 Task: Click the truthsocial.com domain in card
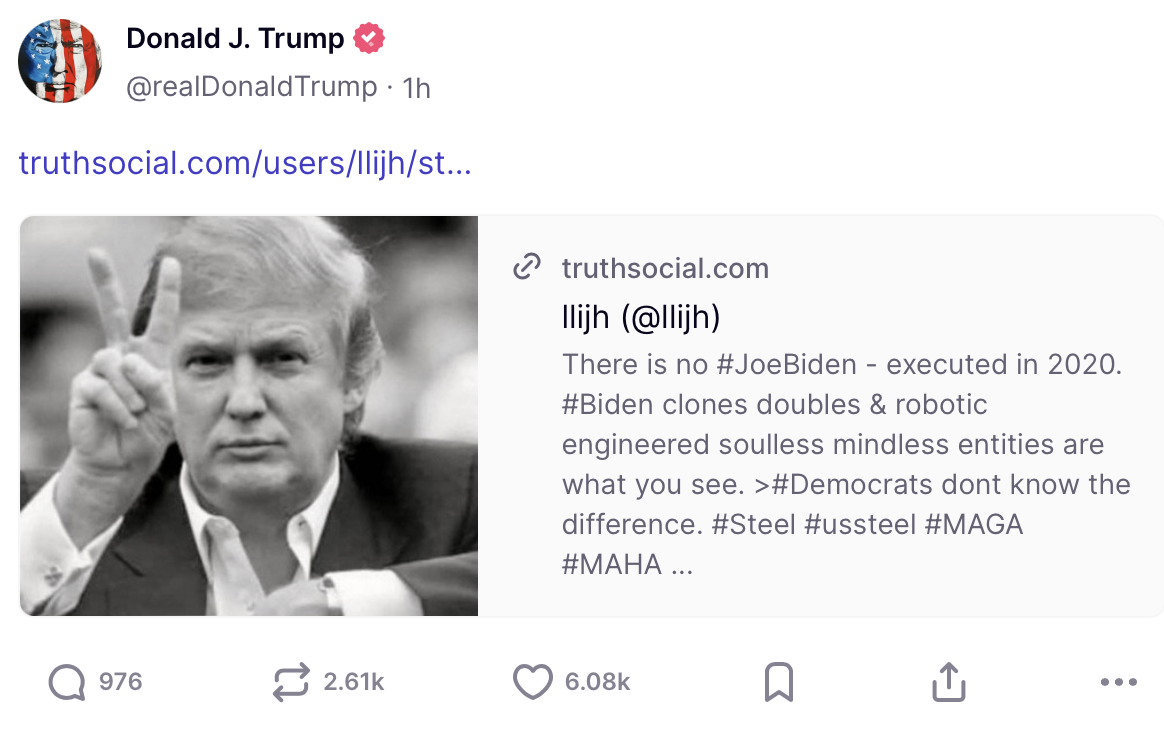click(665, 268)
